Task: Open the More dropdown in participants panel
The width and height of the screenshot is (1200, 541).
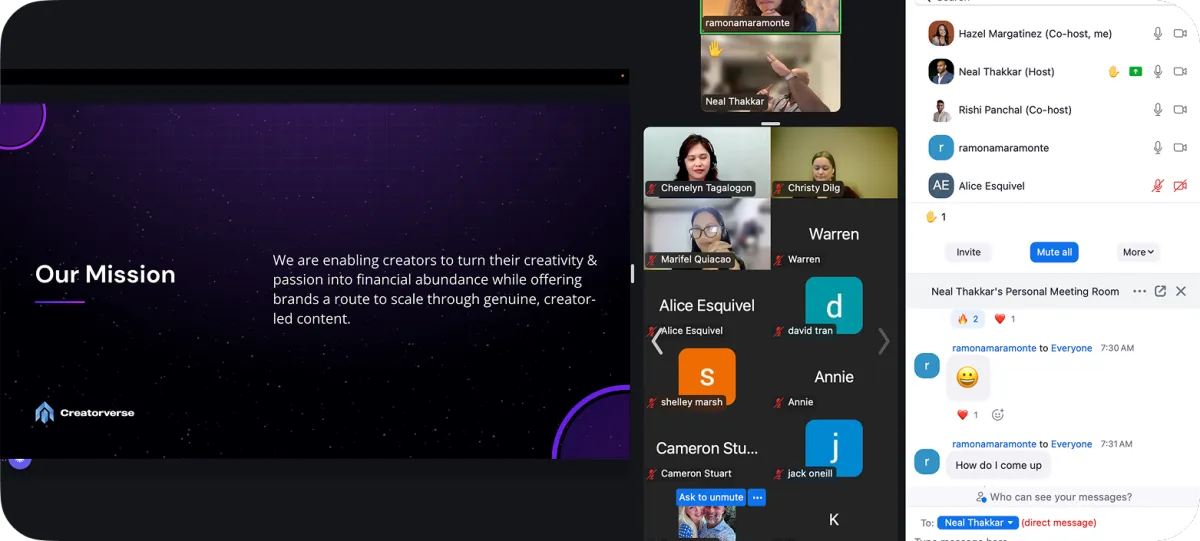Action: click(x=1139, y=252)
